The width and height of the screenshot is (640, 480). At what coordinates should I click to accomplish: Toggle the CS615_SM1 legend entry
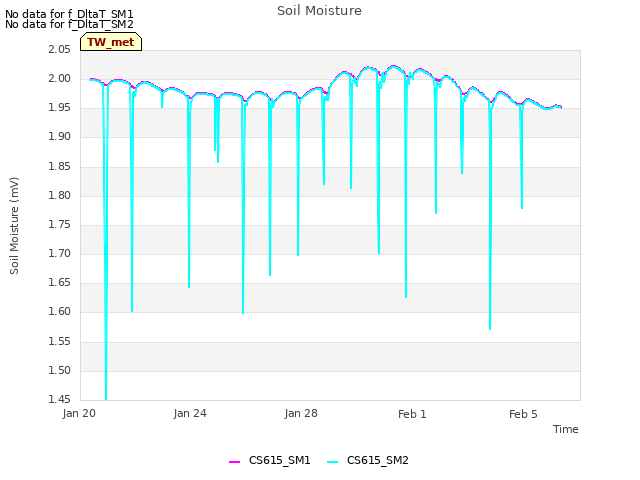270,460
